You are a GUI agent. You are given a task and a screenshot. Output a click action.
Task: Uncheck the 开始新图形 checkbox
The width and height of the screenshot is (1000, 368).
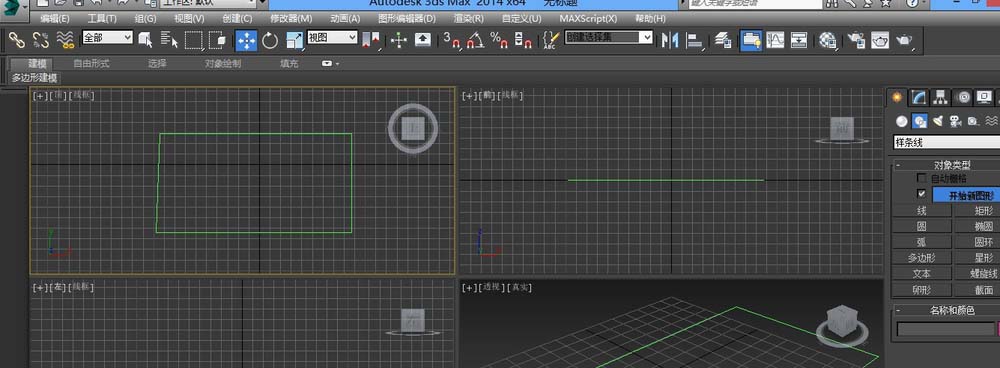pos(921,194)
